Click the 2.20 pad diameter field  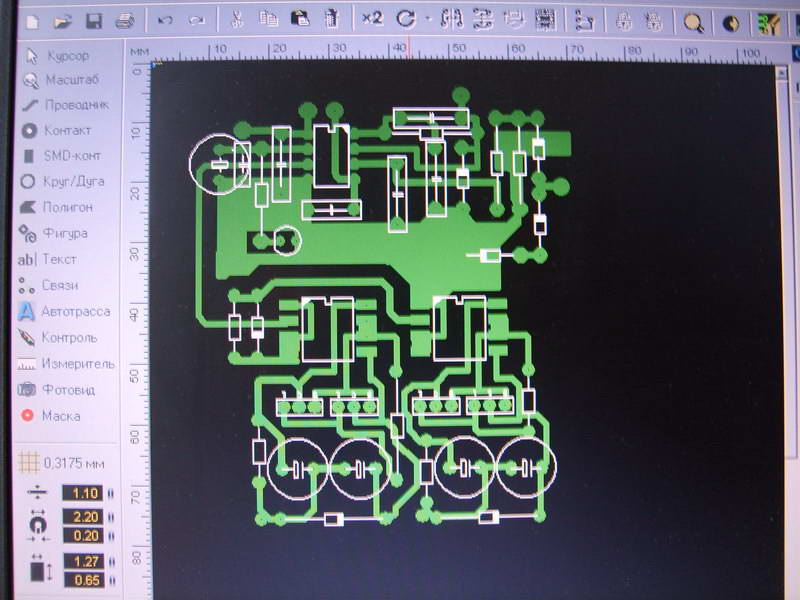[82, 516]
